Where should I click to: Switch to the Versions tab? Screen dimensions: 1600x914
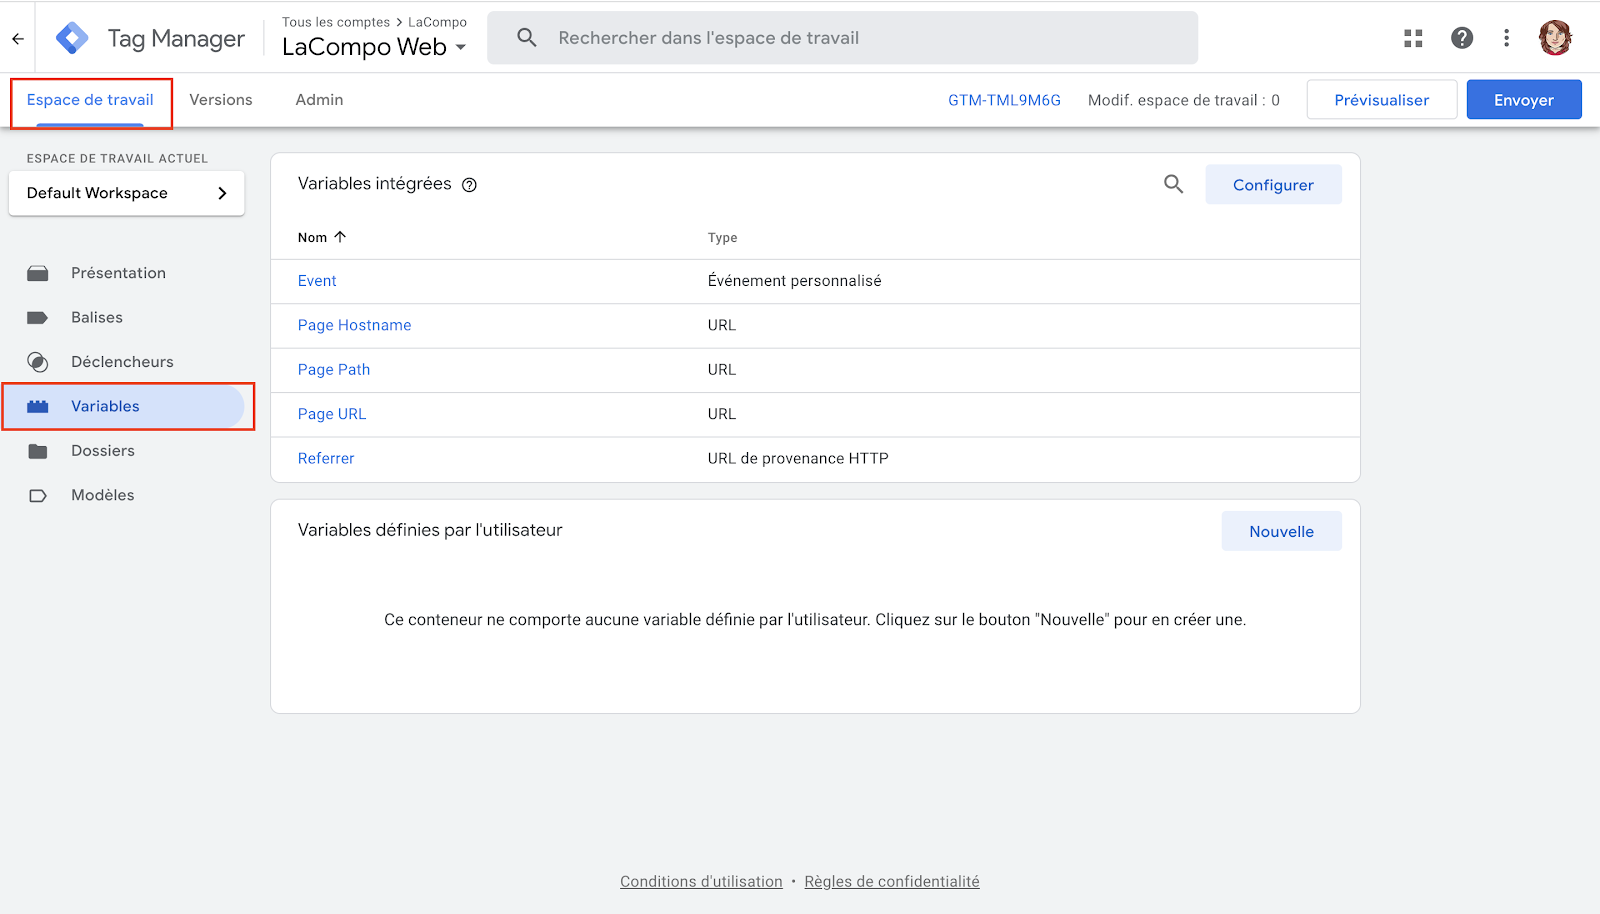point(221,100)
